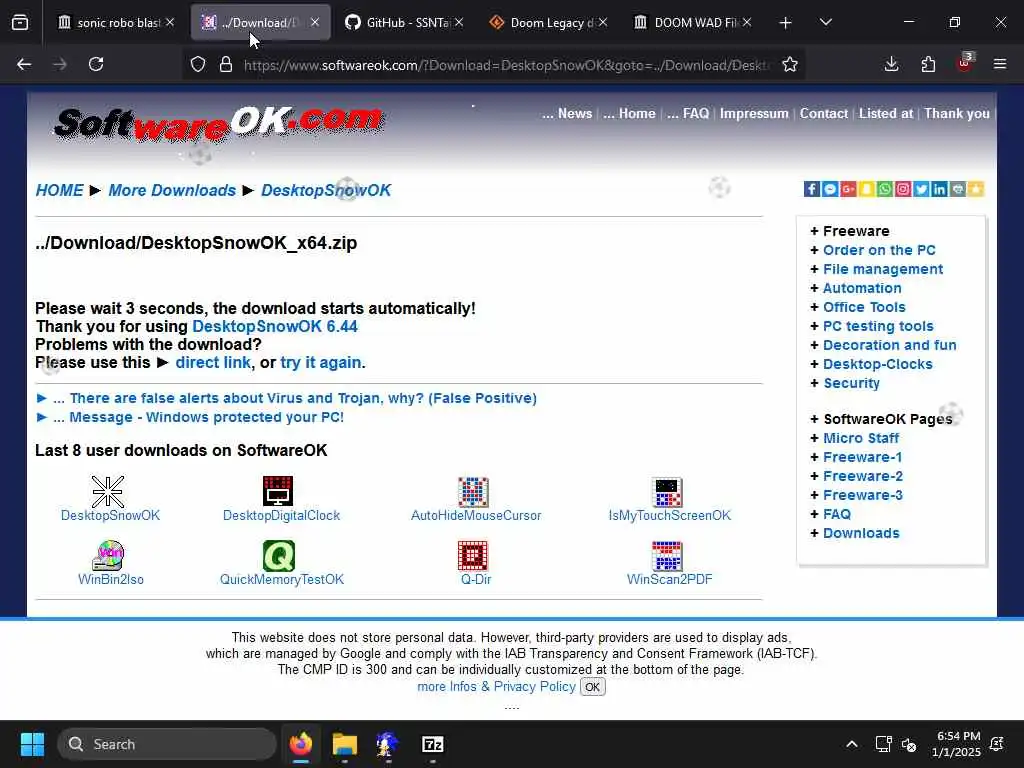Open Firefox application hamburger menu
The height and width of the screenshot is (768, 1024).
(x=1000, y=64)
